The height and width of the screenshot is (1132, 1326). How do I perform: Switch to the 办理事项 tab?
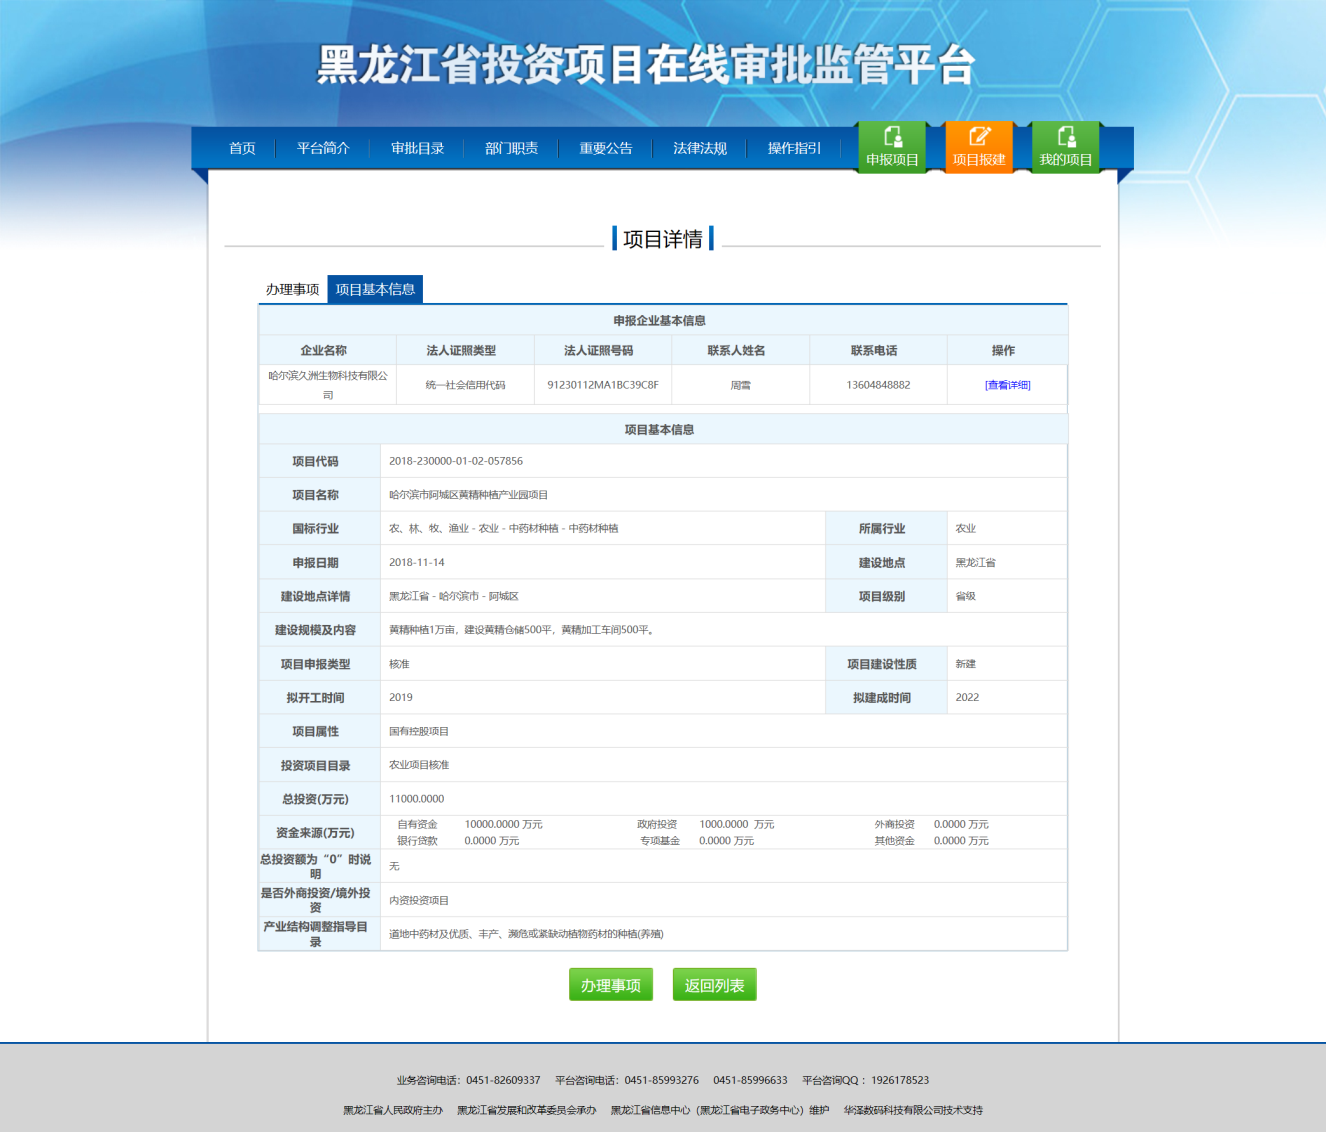coord(292,289)
